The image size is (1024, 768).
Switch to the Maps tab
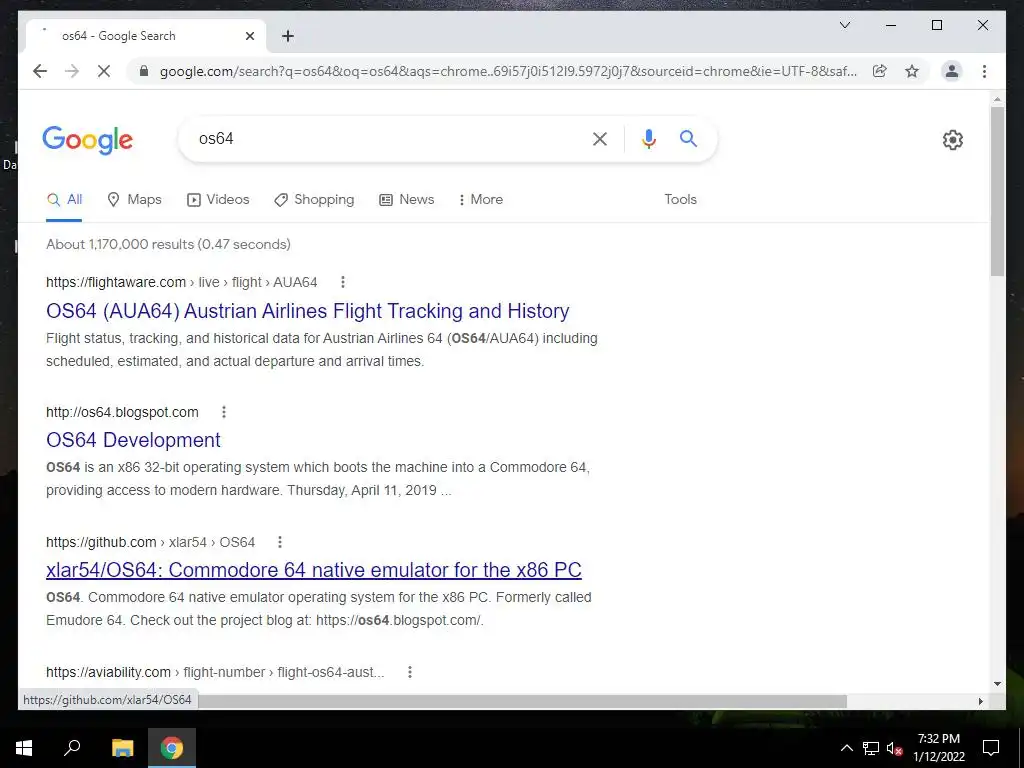[134, 200]
